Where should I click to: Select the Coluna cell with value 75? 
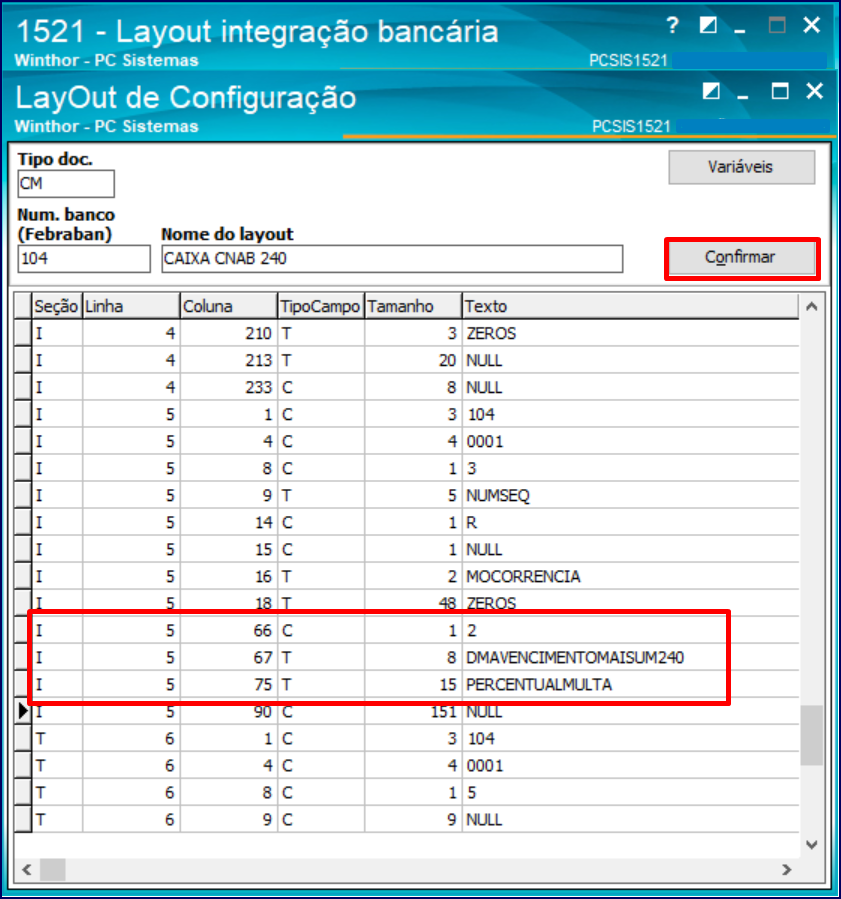(x=229, y=685)
